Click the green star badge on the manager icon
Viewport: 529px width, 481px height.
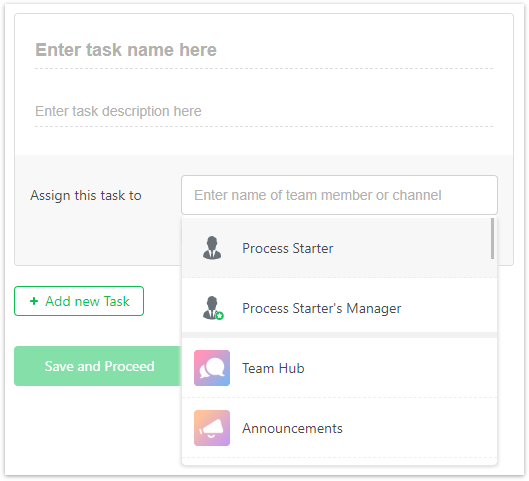[220, 316]
